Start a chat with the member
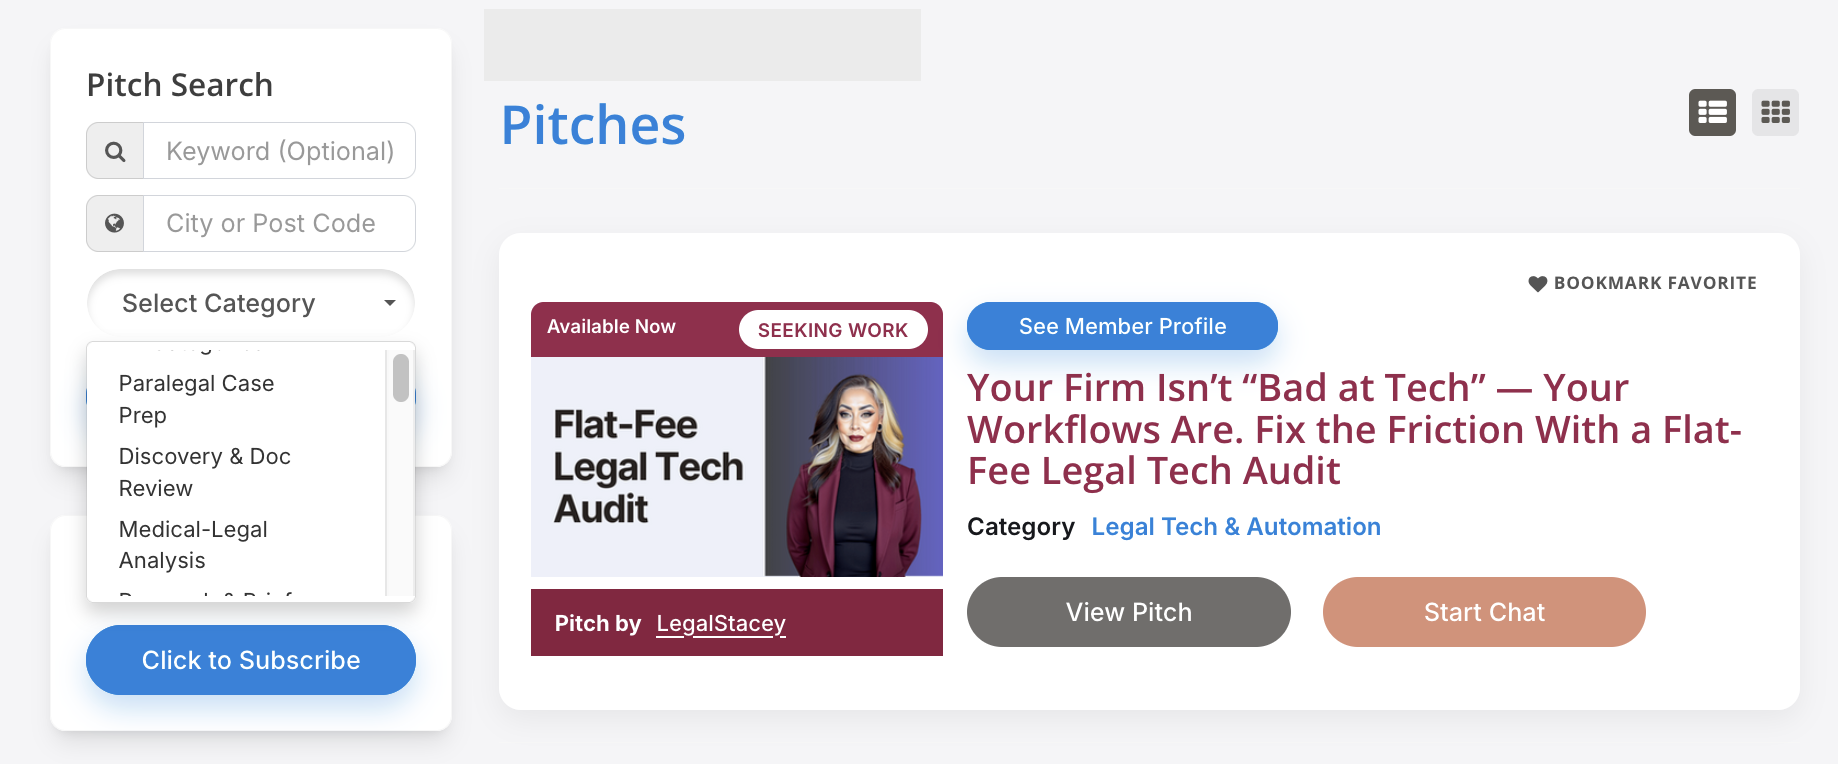 pos(1484,612)
